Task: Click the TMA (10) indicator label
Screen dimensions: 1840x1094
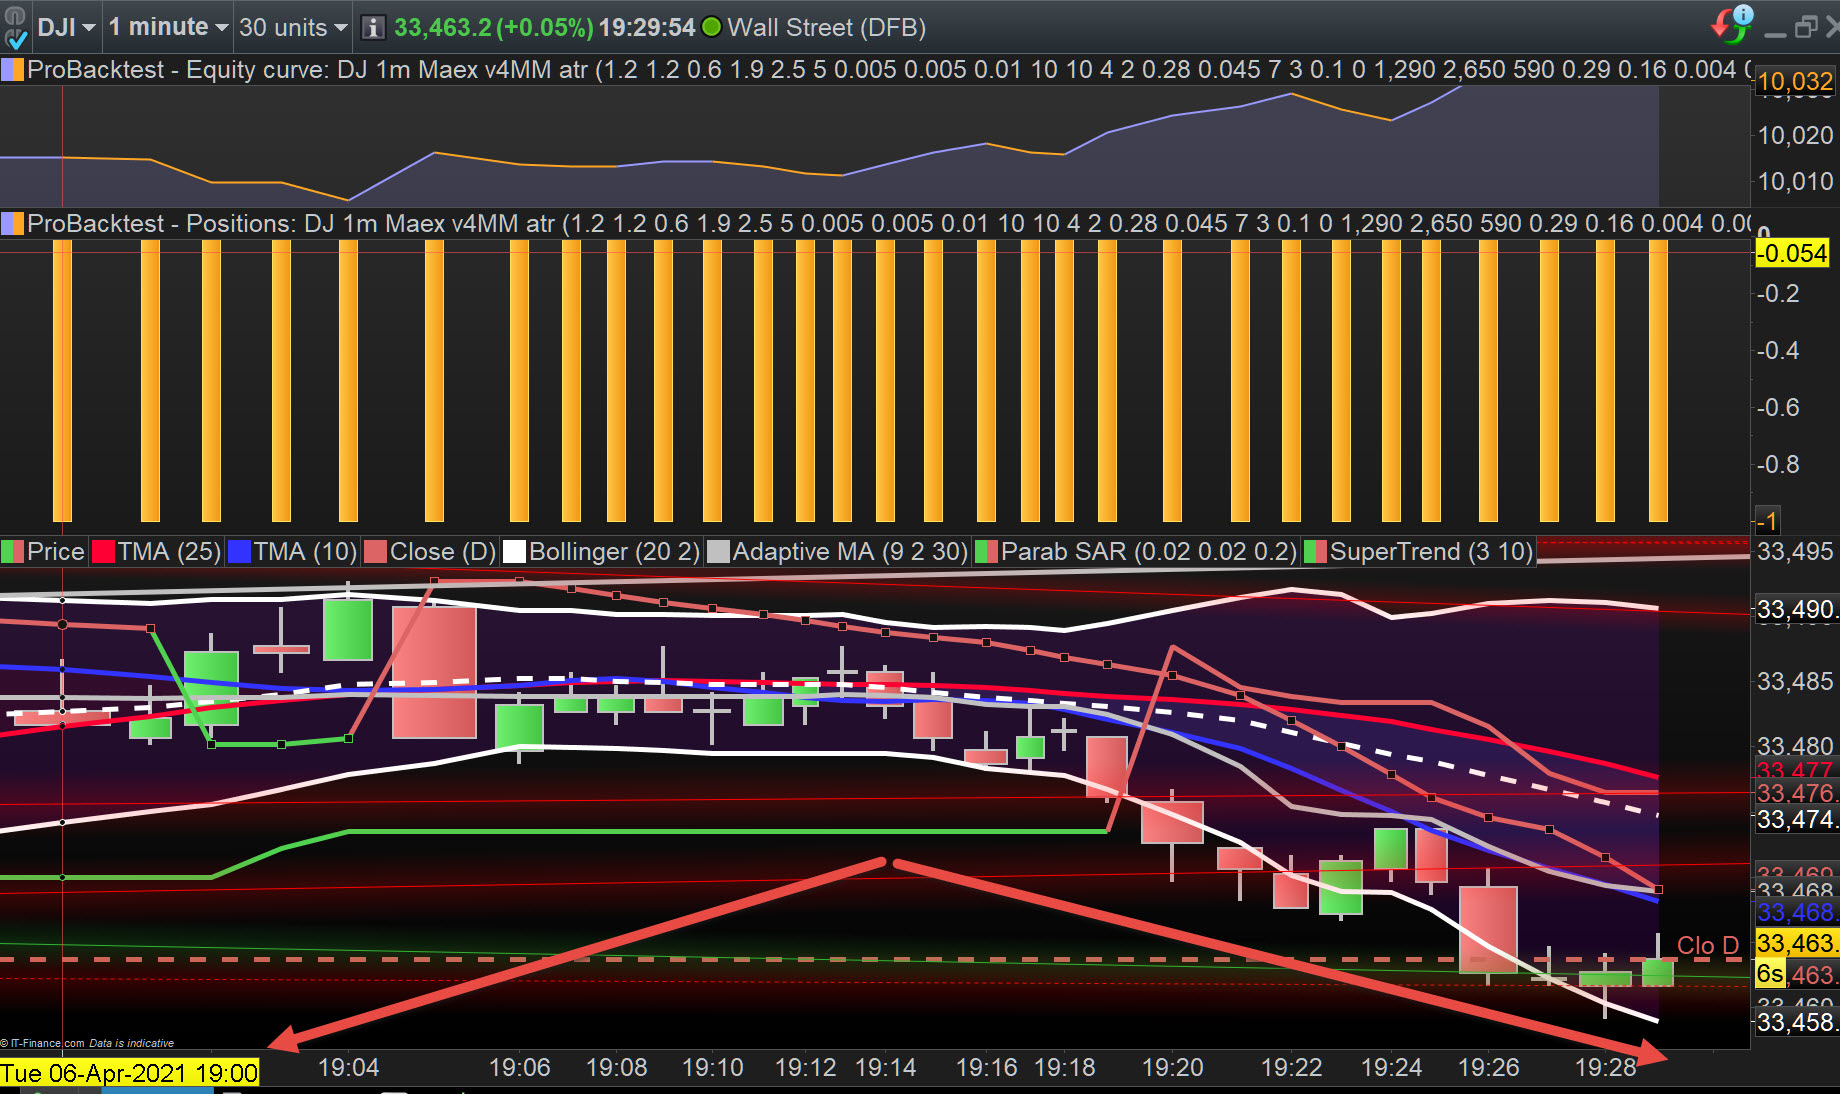Action: 305,552
